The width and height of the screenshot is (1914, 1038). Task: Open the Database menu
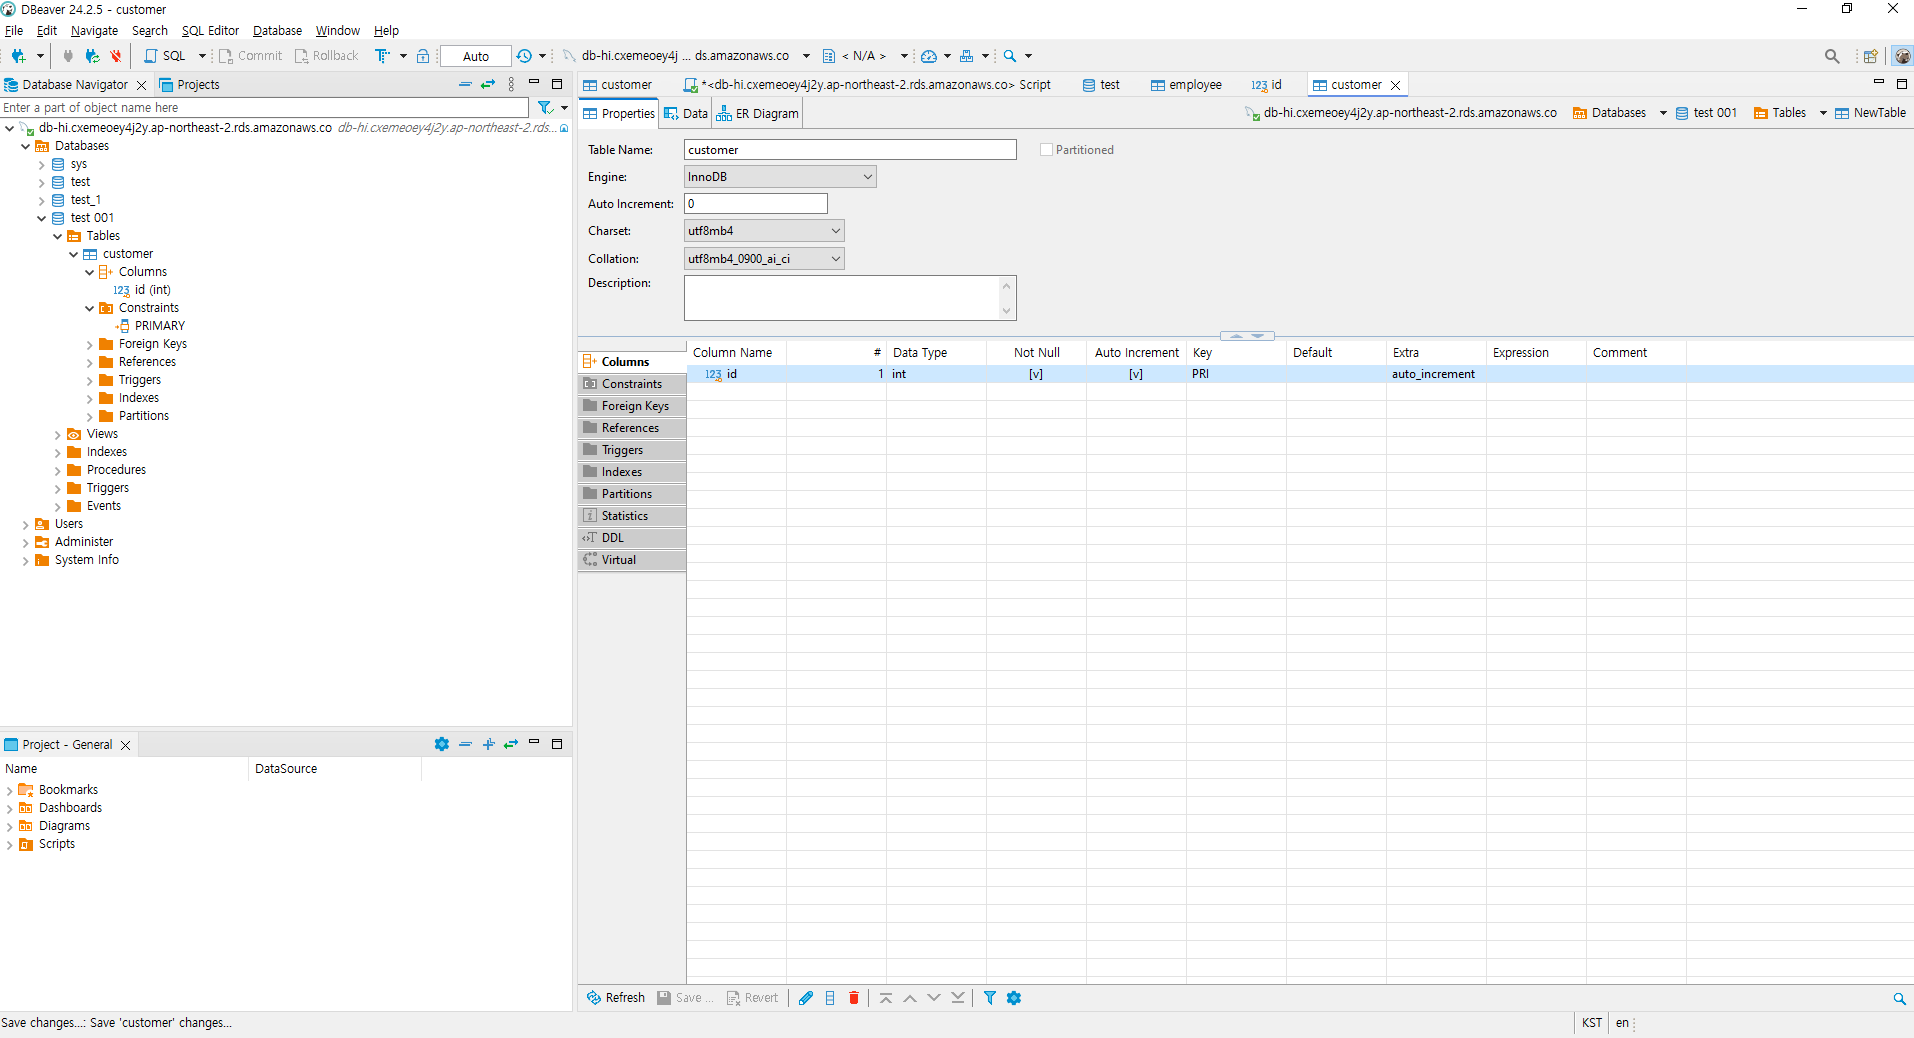[x=277, y=31]
